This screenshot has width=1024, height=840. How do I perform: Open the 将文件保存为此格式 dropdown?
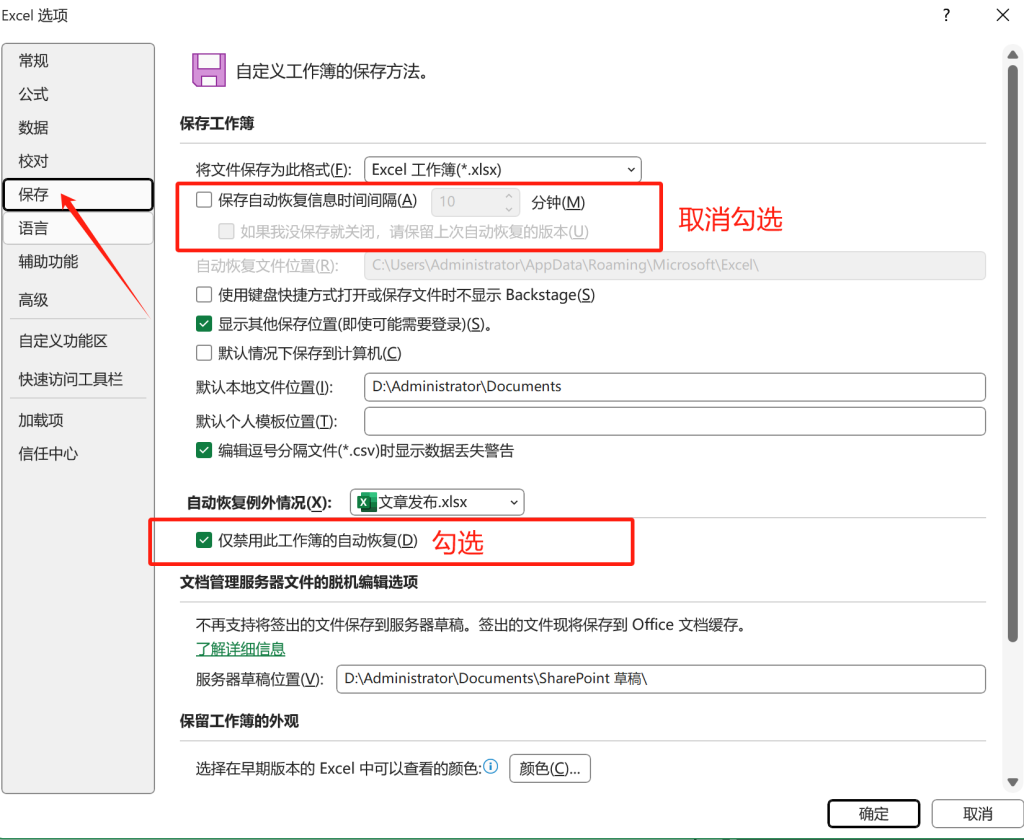(503, 170)
